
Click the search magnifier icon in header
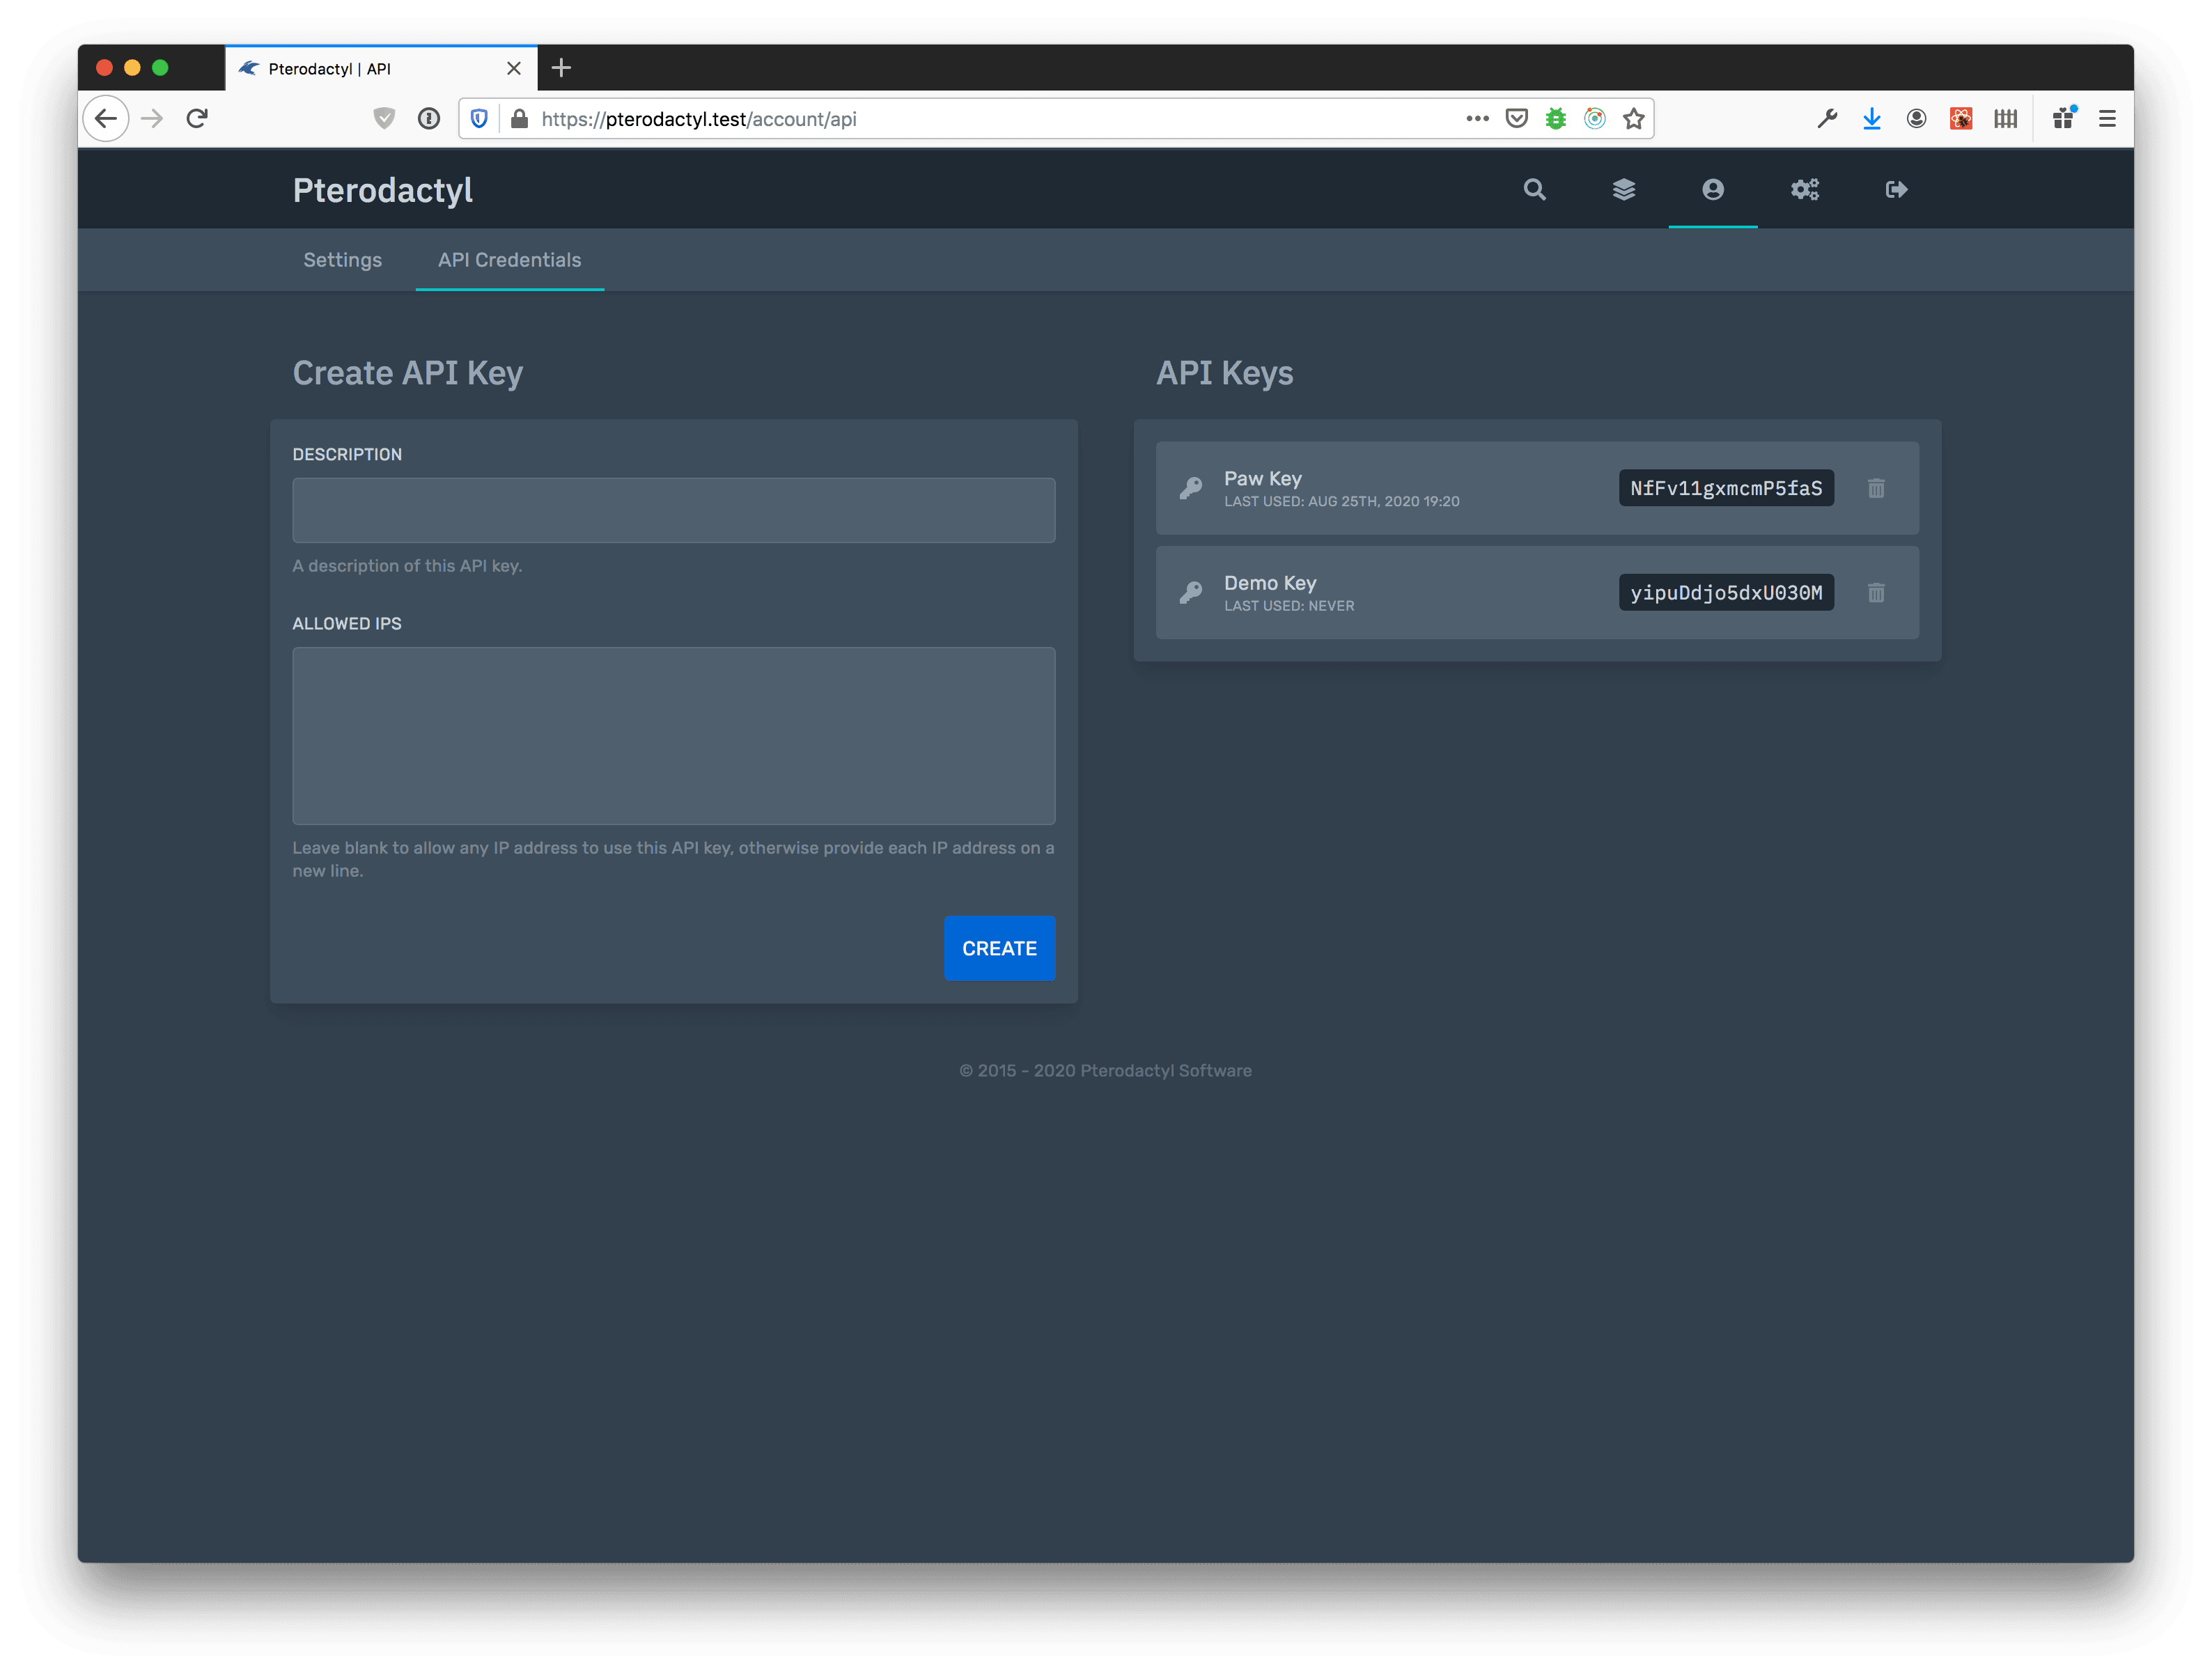(1534, 190)
